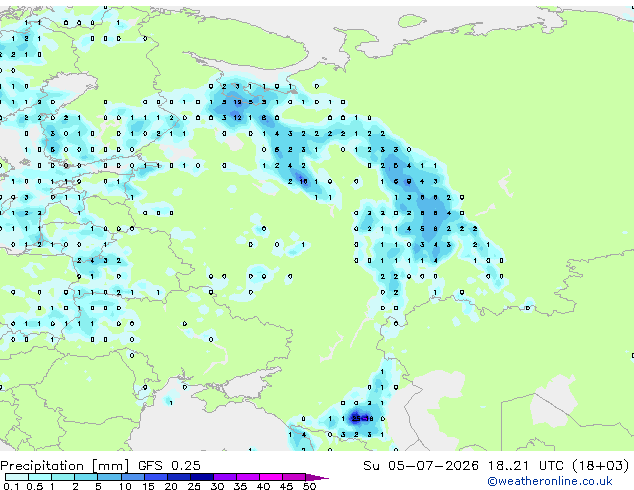Click the '10' mm value on the map

303,182
